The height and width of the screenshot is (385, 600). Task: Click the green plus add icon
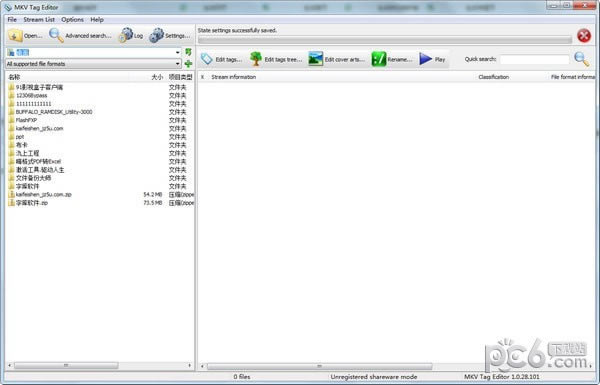(188, 64)
